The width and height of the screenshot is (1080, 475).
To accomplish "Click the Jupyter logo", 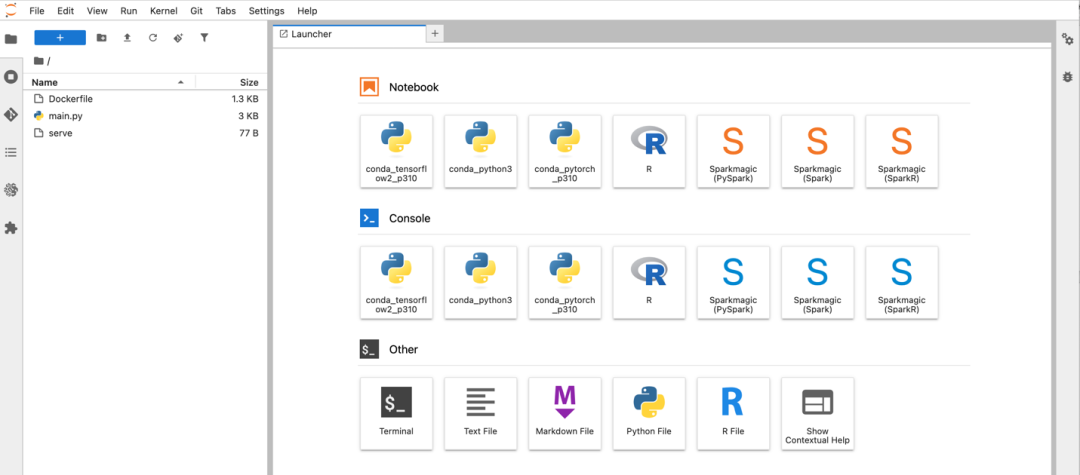I will click(x=11, y=10).
